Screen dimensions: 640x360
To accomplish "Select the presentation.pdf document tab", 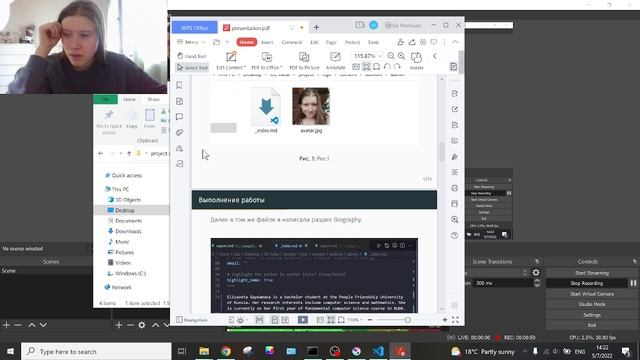I will [263, 28].
